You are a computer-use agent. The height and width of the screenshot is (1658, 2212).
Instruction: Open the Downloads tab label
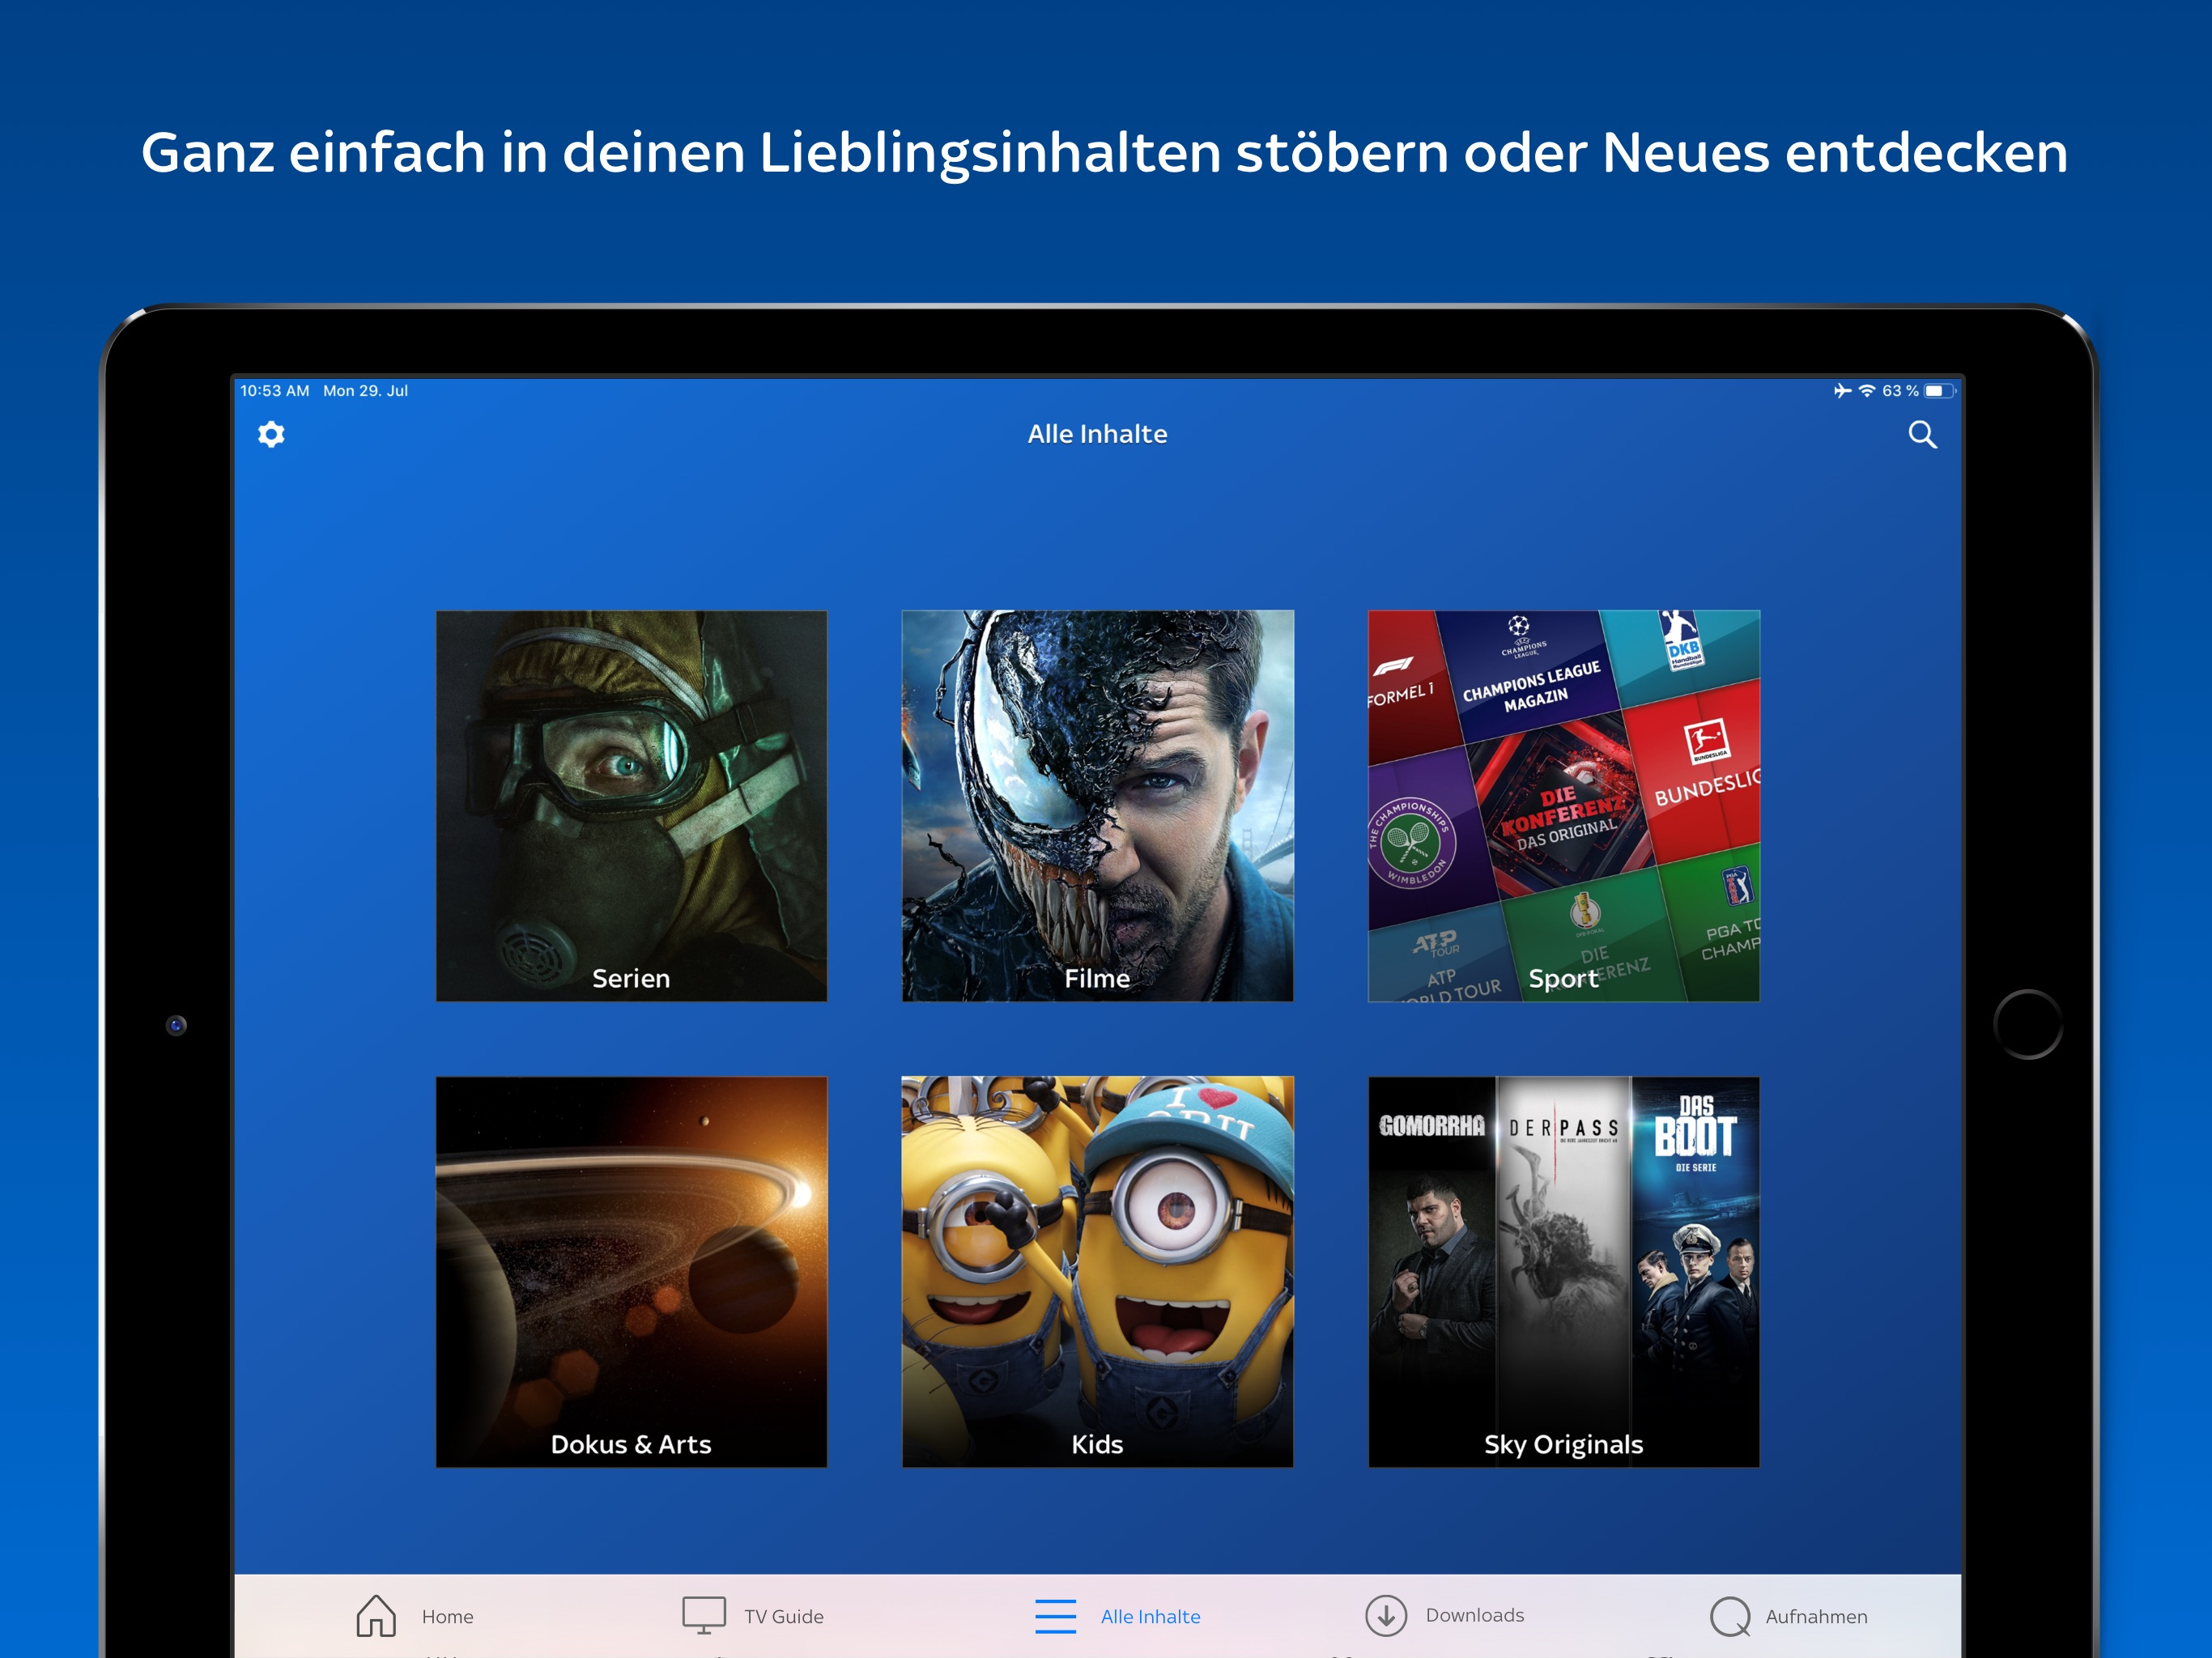pyautogui.click(x=1474, y=1615)
